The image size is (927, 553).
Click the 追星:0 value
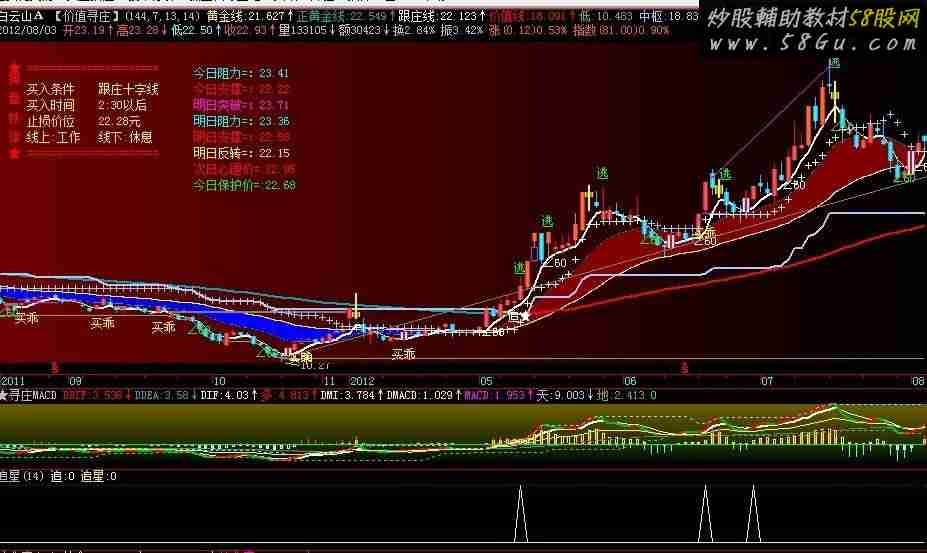click(98, 476)
